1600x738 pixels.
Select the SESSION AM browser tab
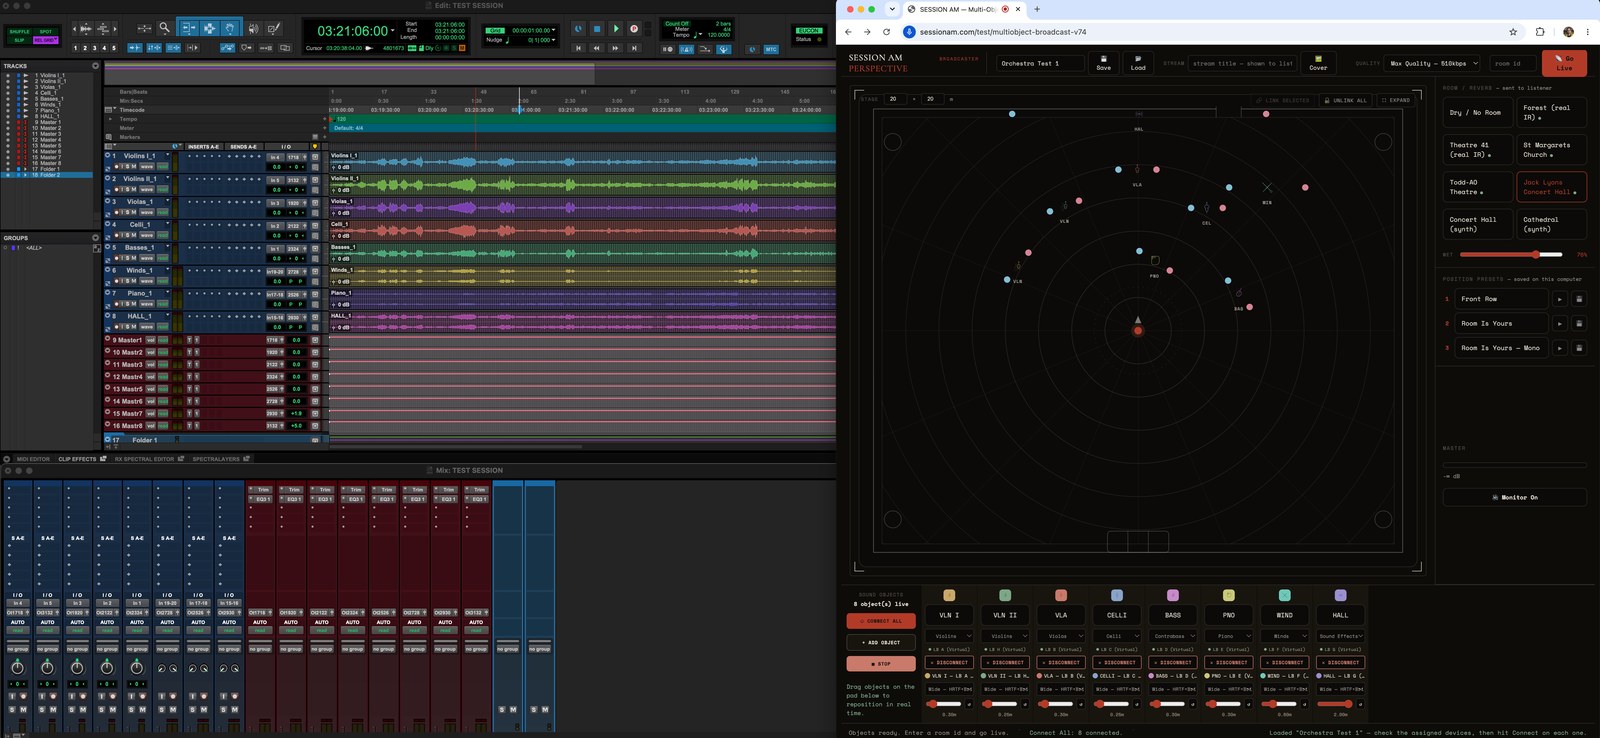pyautogui.click(x=963, y=9)
